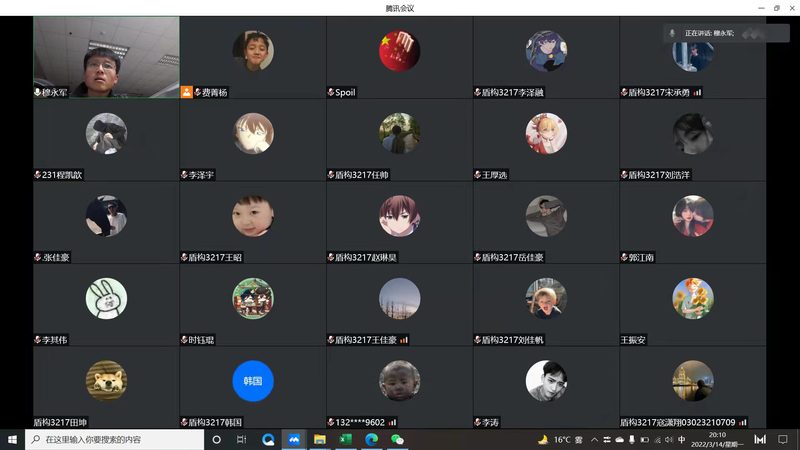Click the Cortana circle icon

click(x=216, y=439)
